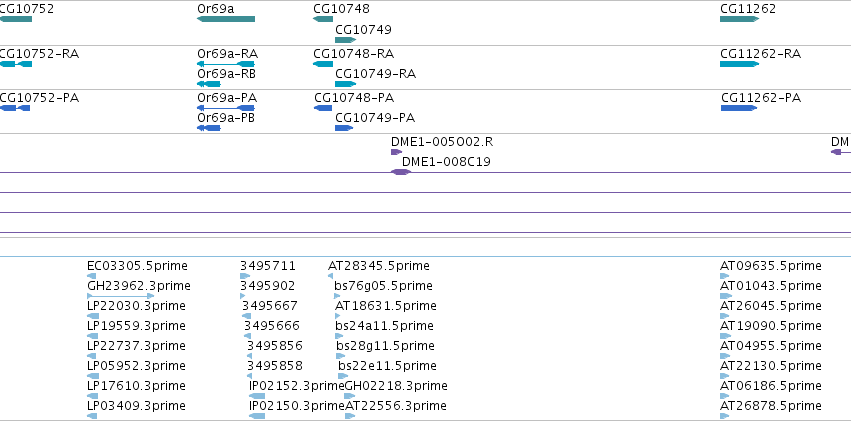Click the CG11262-PA label

(x=761, y=98)
